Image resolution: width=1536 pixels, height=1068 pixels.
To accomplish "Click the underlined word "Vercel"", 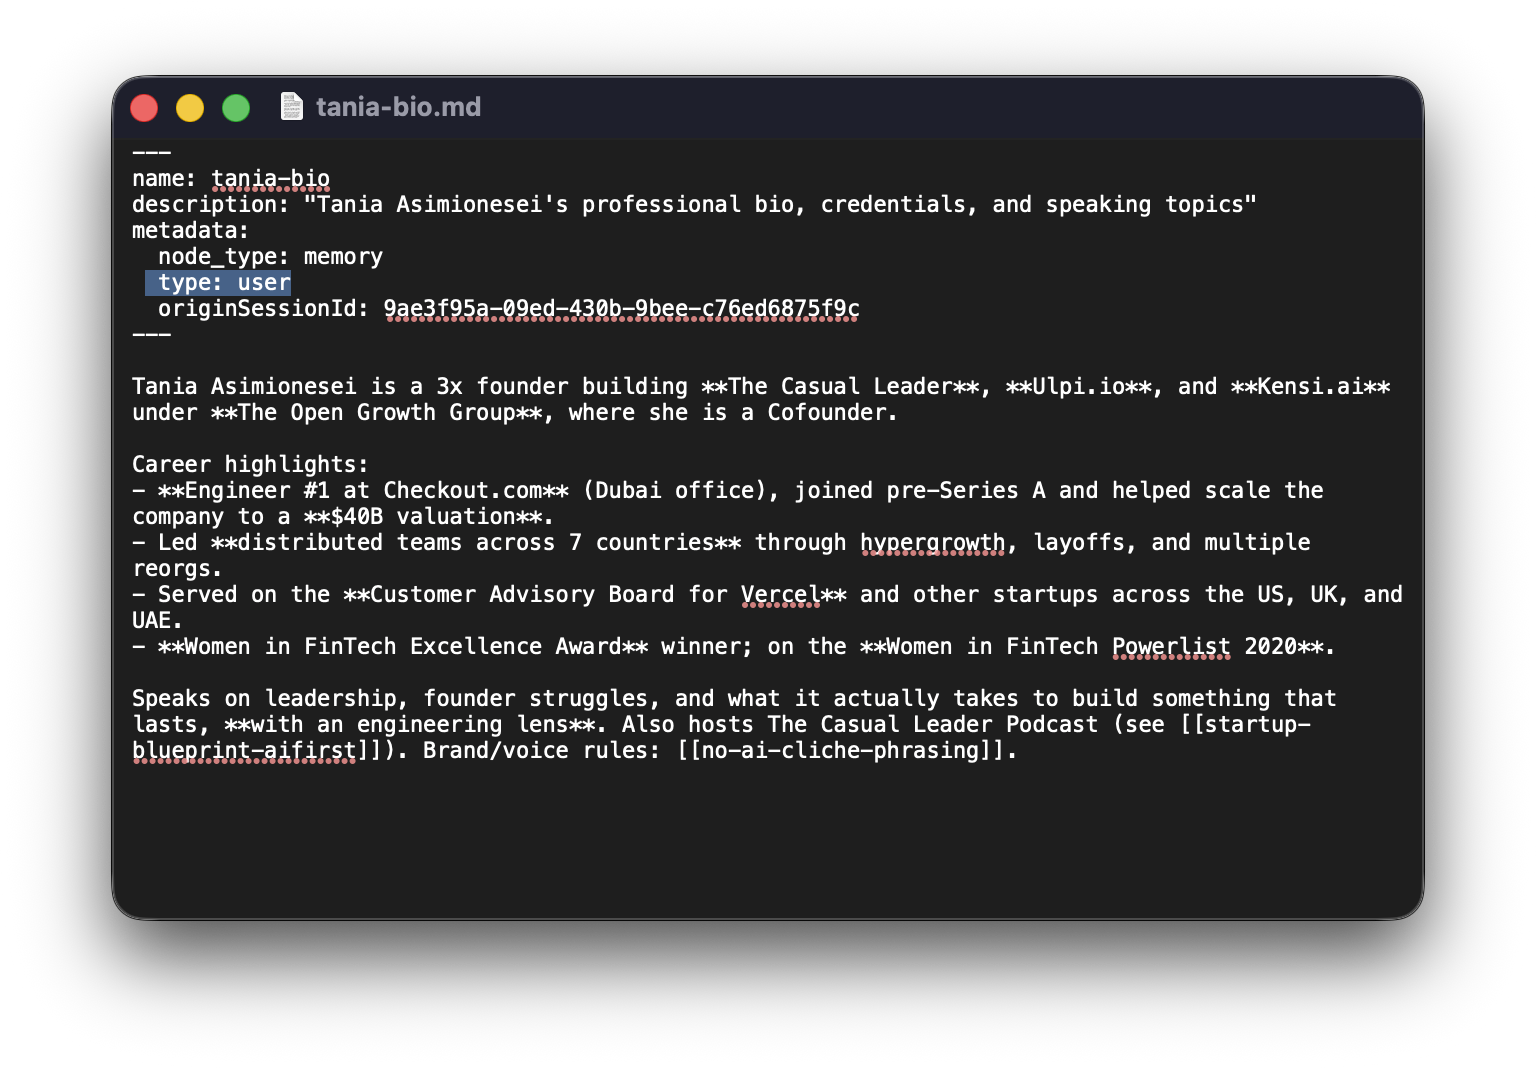I will 780,595.
